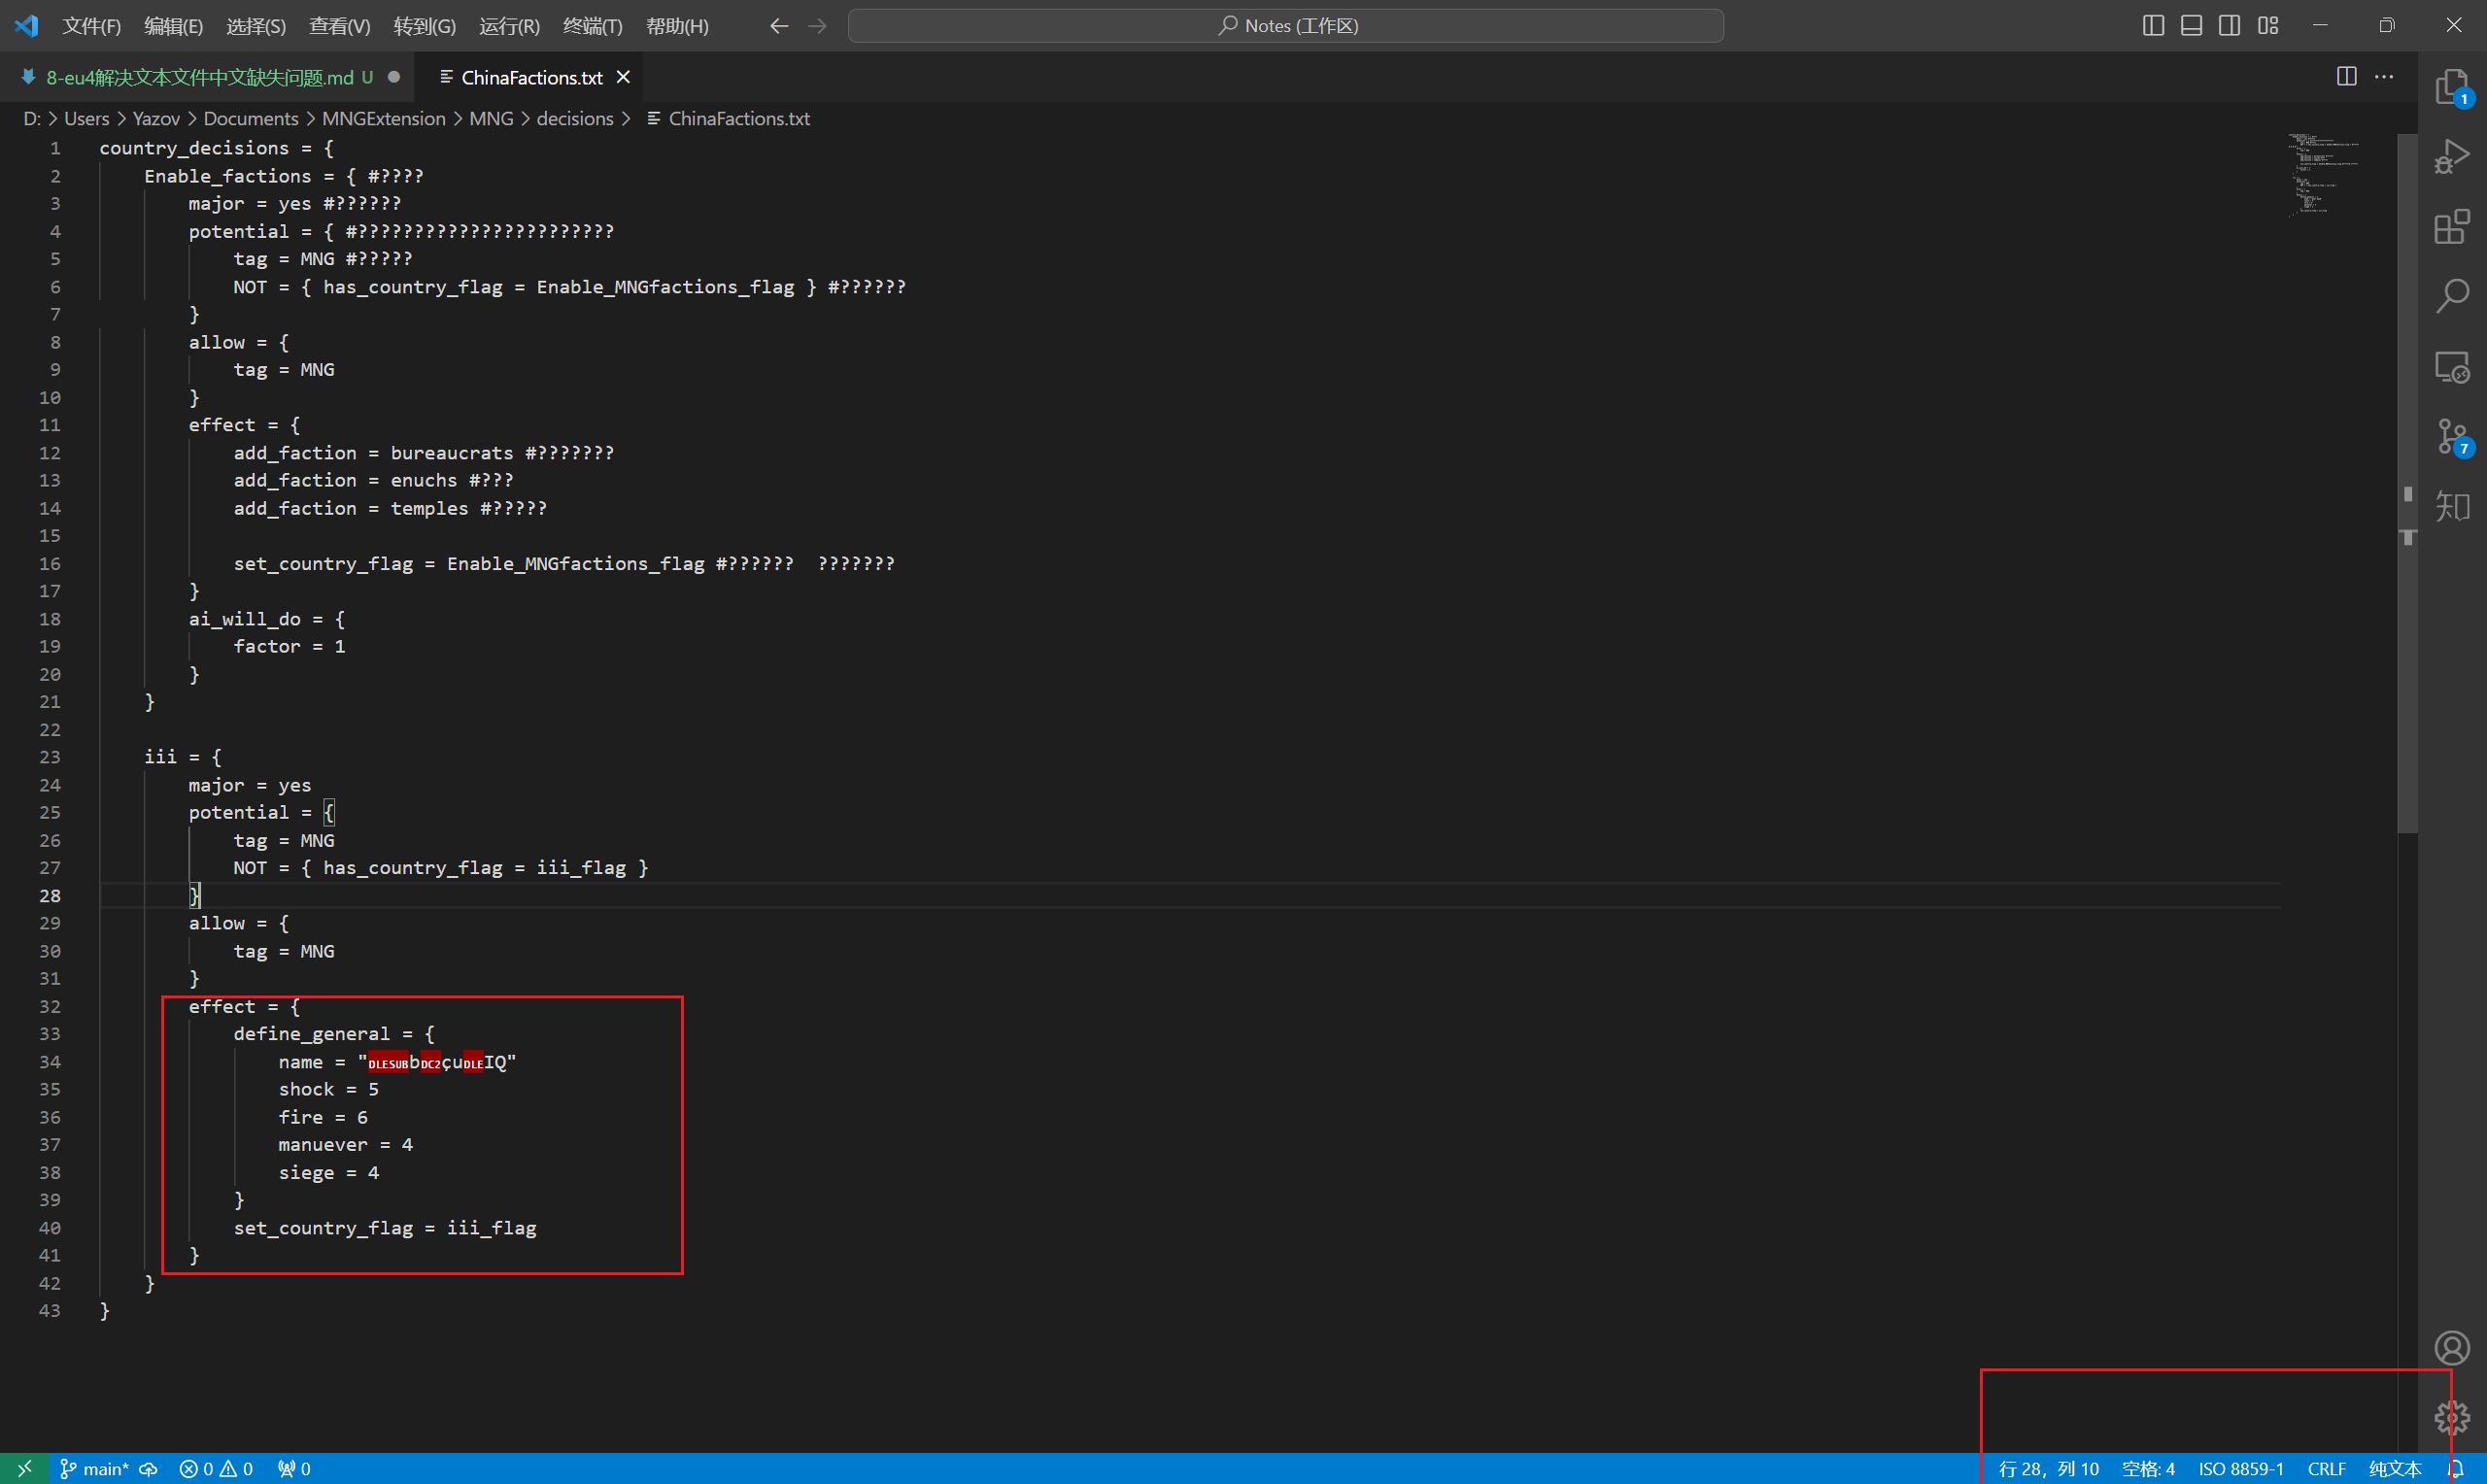The image size is (2487, 1484).
Task: Open D: drive breadcrumb
Action: coord(32,118)
